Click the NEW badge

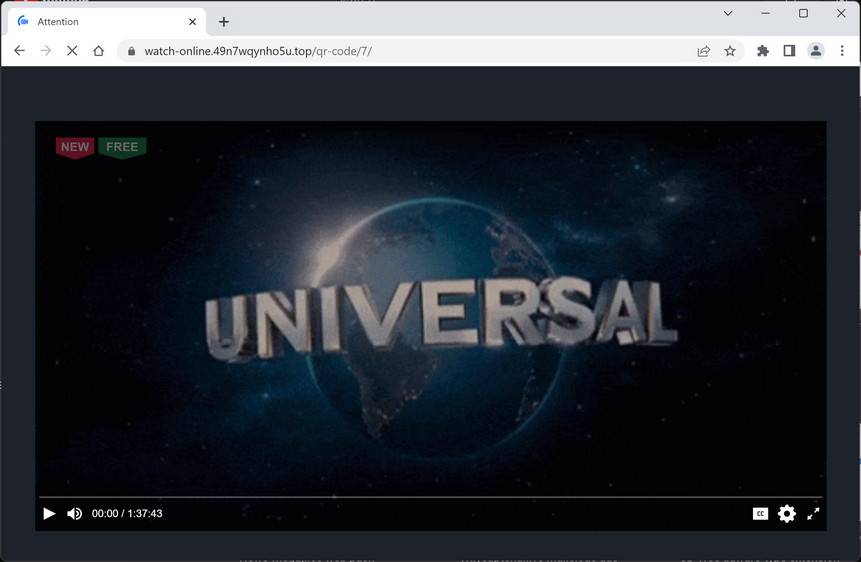[75, 147]
